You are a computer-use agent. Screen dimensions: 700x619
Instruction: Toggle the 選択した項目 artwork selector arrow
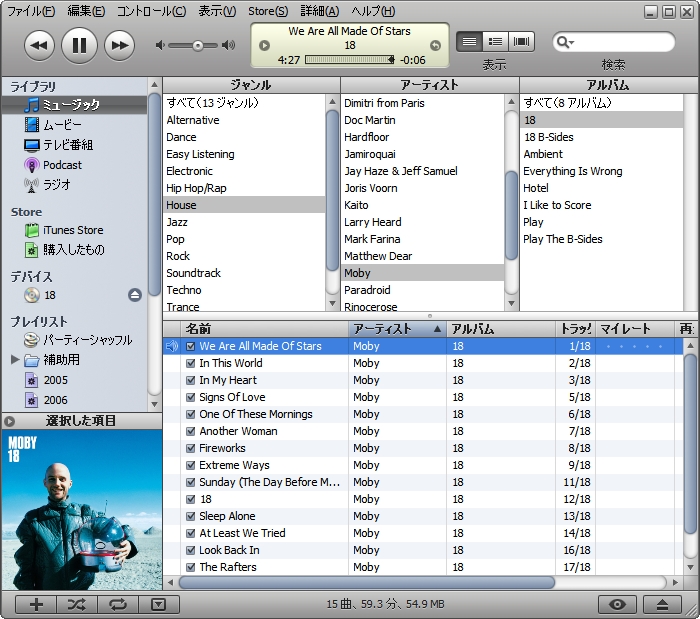9,421
